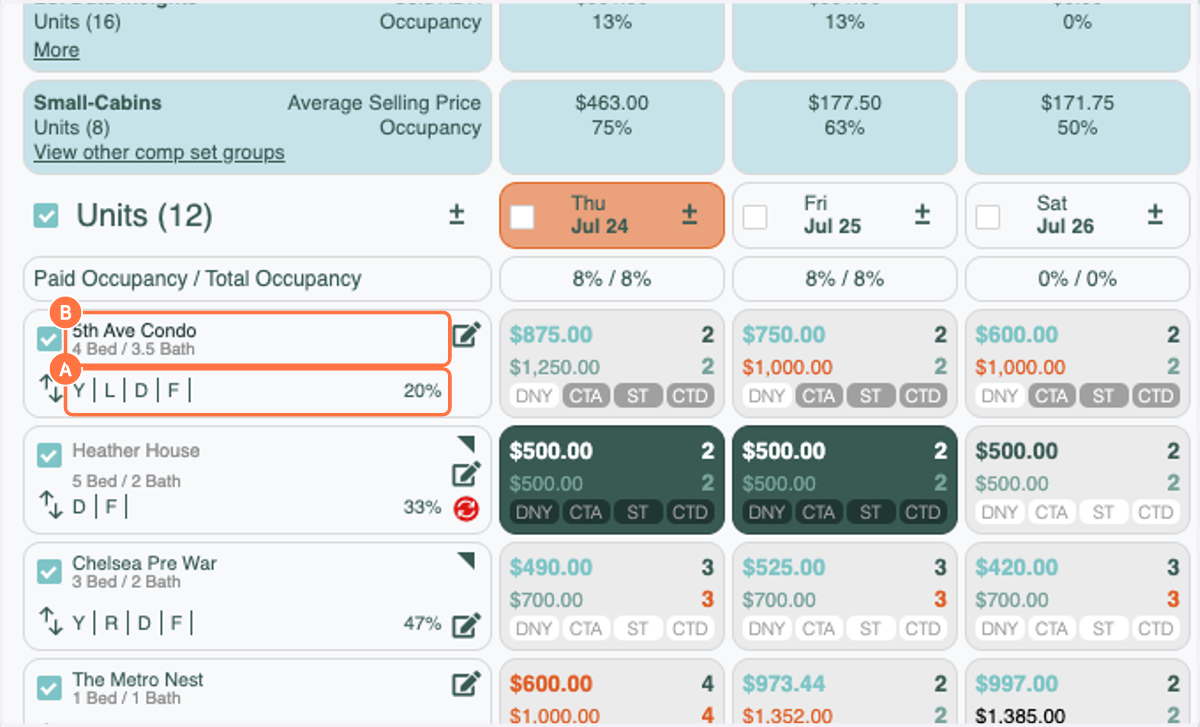Image resolution: width=1200 pixels, height=727 pixels.
Task: Toggle CTA tag on 5th Ave Condo Thursday
Action: (586, 396)
